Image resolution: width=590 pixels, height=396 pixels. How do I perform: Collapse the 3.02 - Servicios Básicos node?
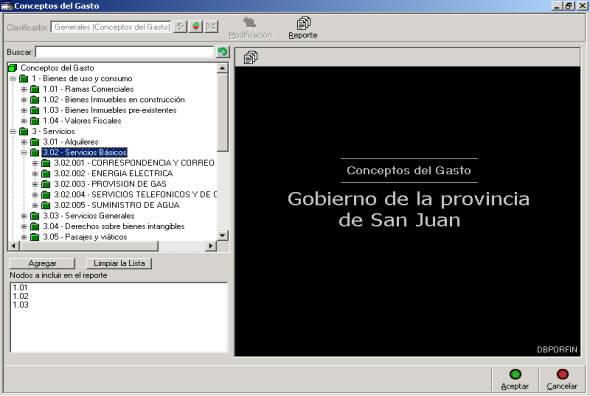pos(24,152)
